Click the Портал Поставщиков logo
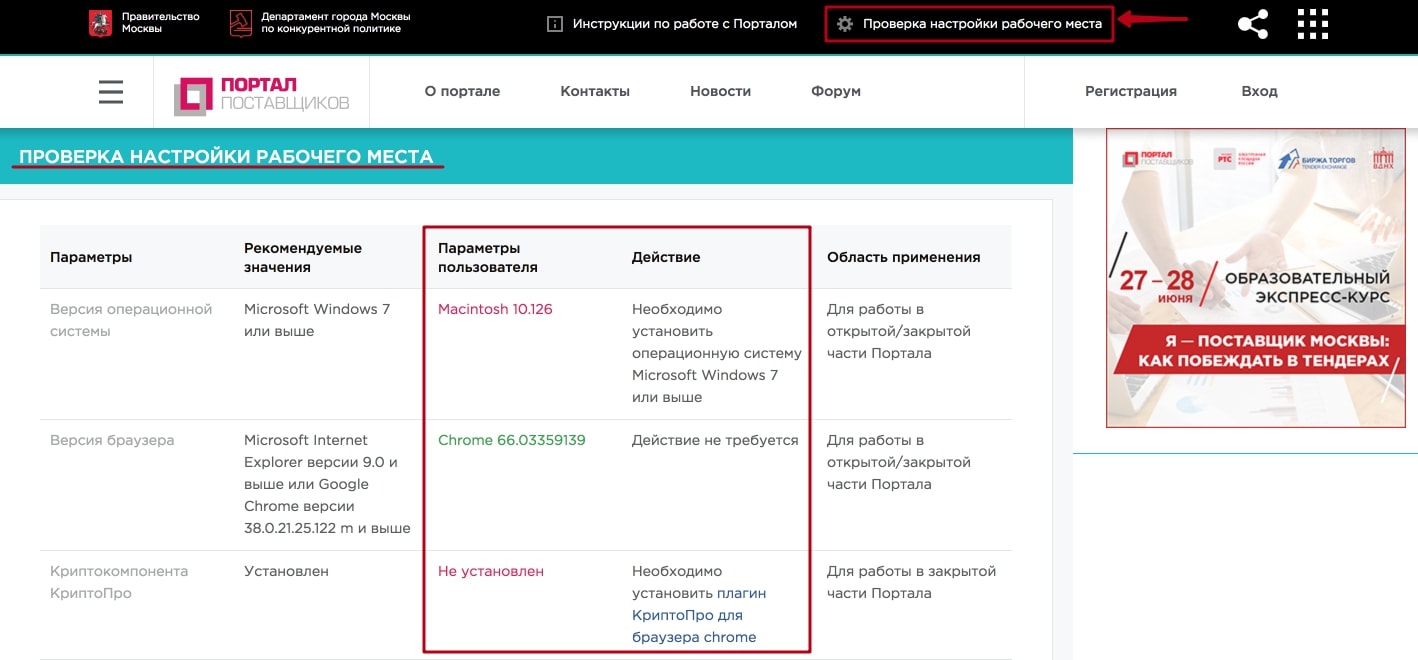 click(x=262, y=93)
